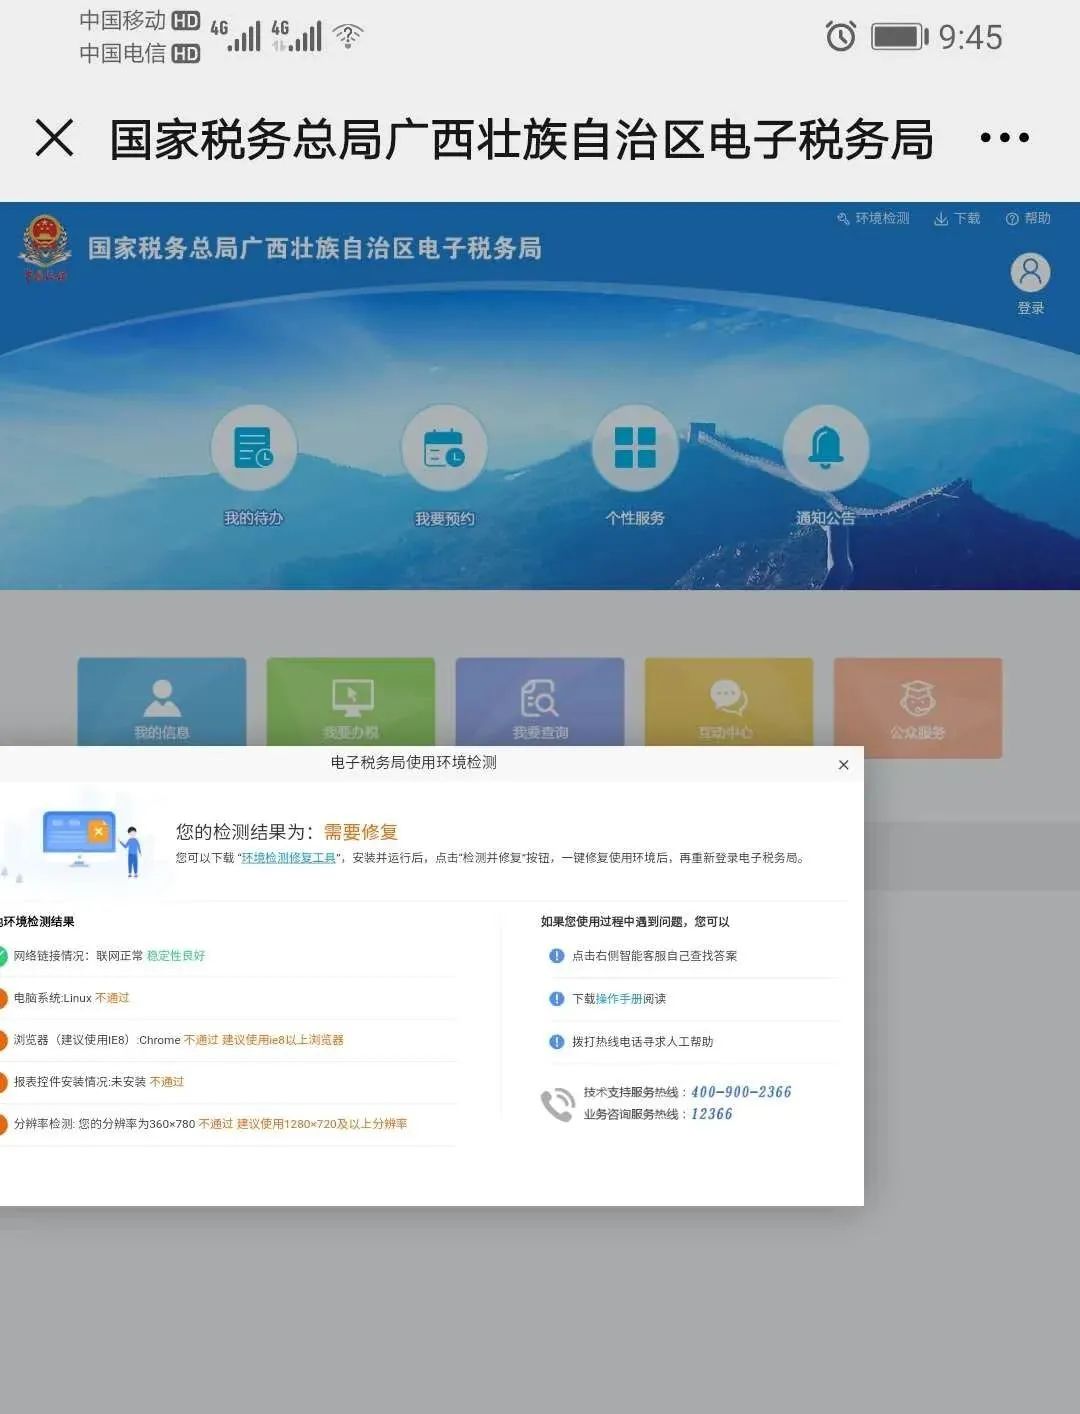Click 建议使用ie8以上浏览器 suggestion text

[x=283, y=1040]
